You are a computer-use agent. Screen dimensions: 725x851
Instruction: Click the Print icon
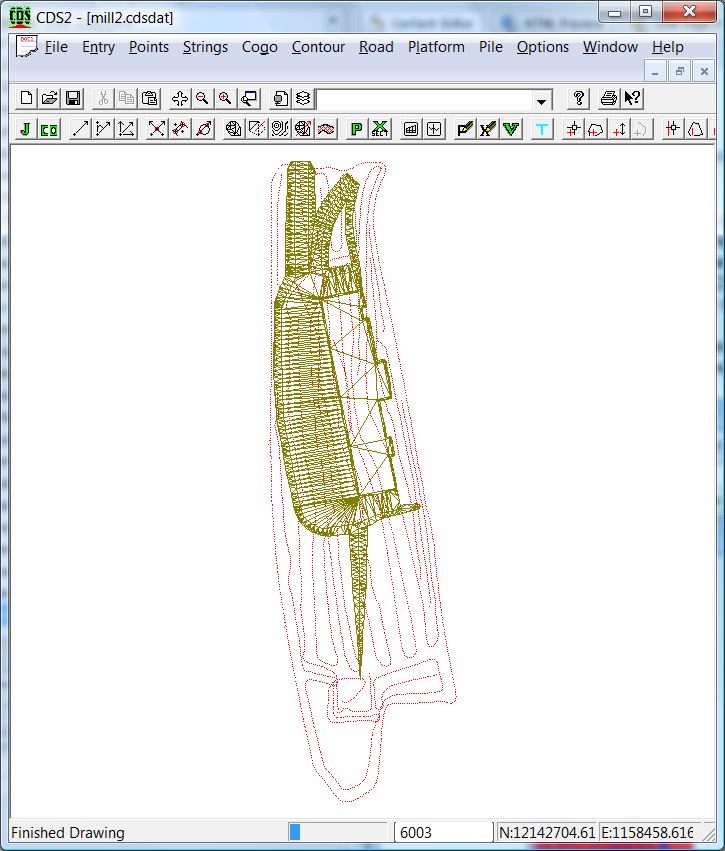[x=608, y=98]
